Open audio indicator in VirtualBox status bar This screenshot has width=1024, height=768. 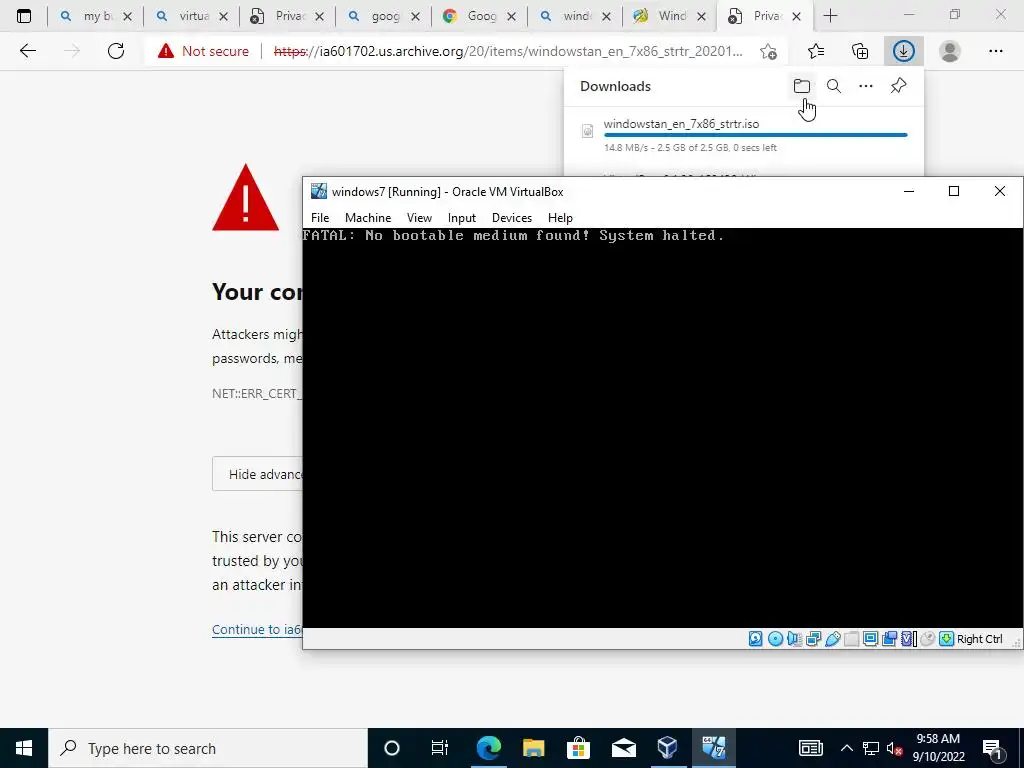click(794, 639)
